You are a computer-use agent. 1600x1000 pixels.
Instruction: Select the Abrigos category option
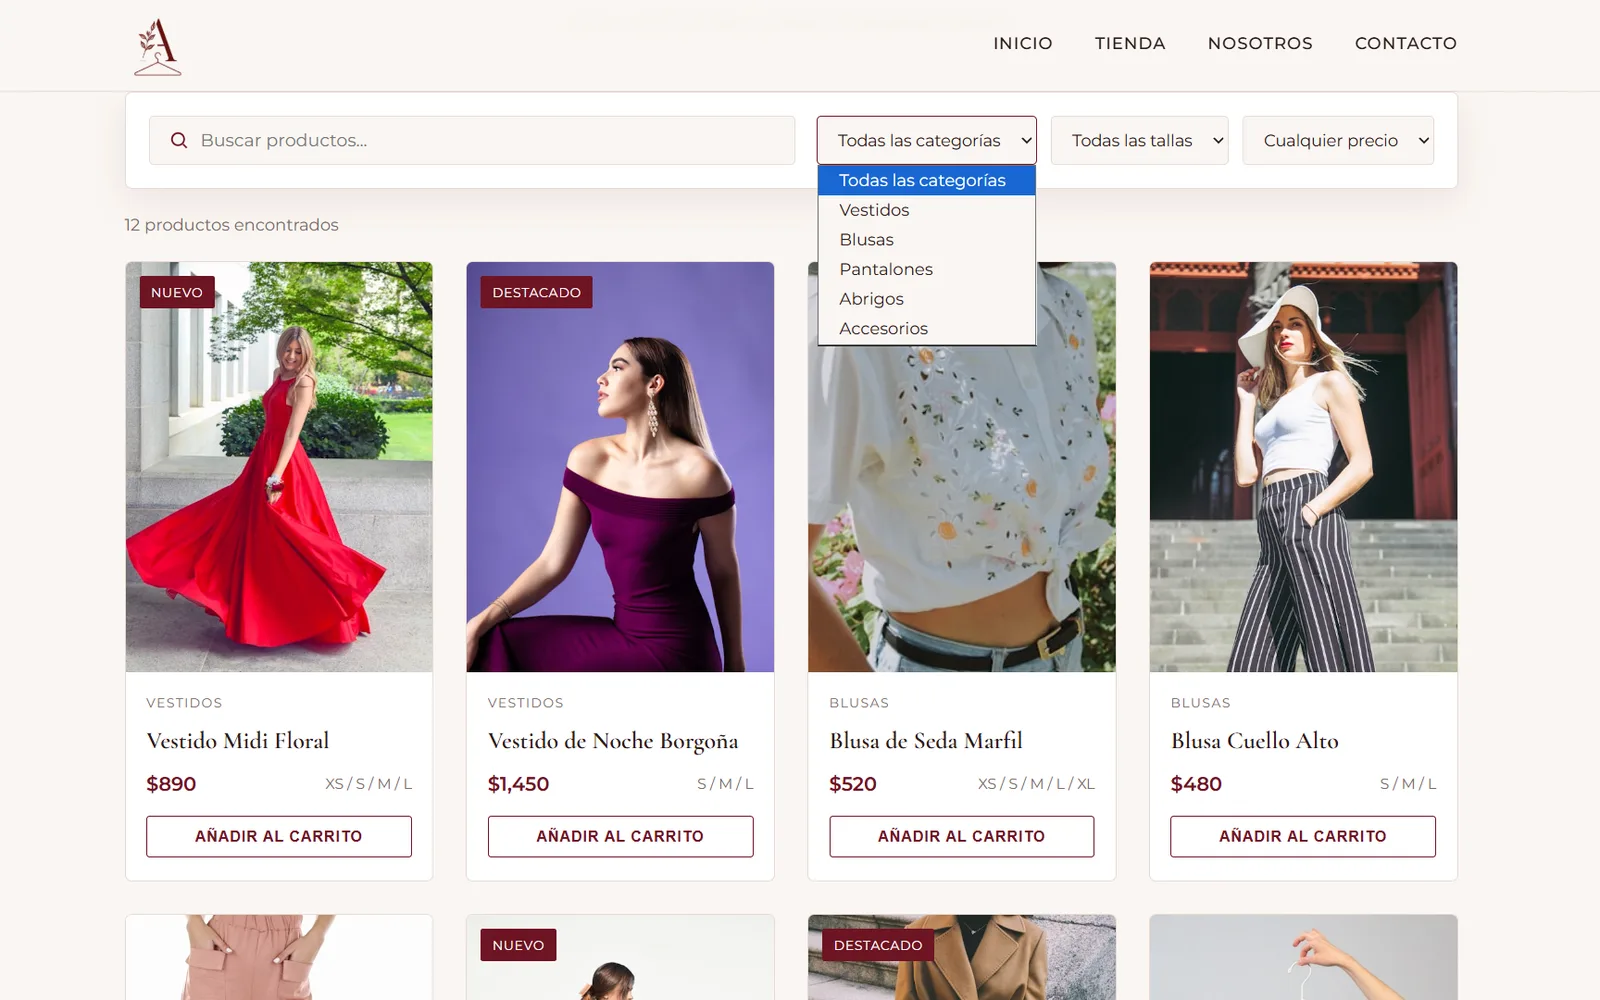(926, 299)
